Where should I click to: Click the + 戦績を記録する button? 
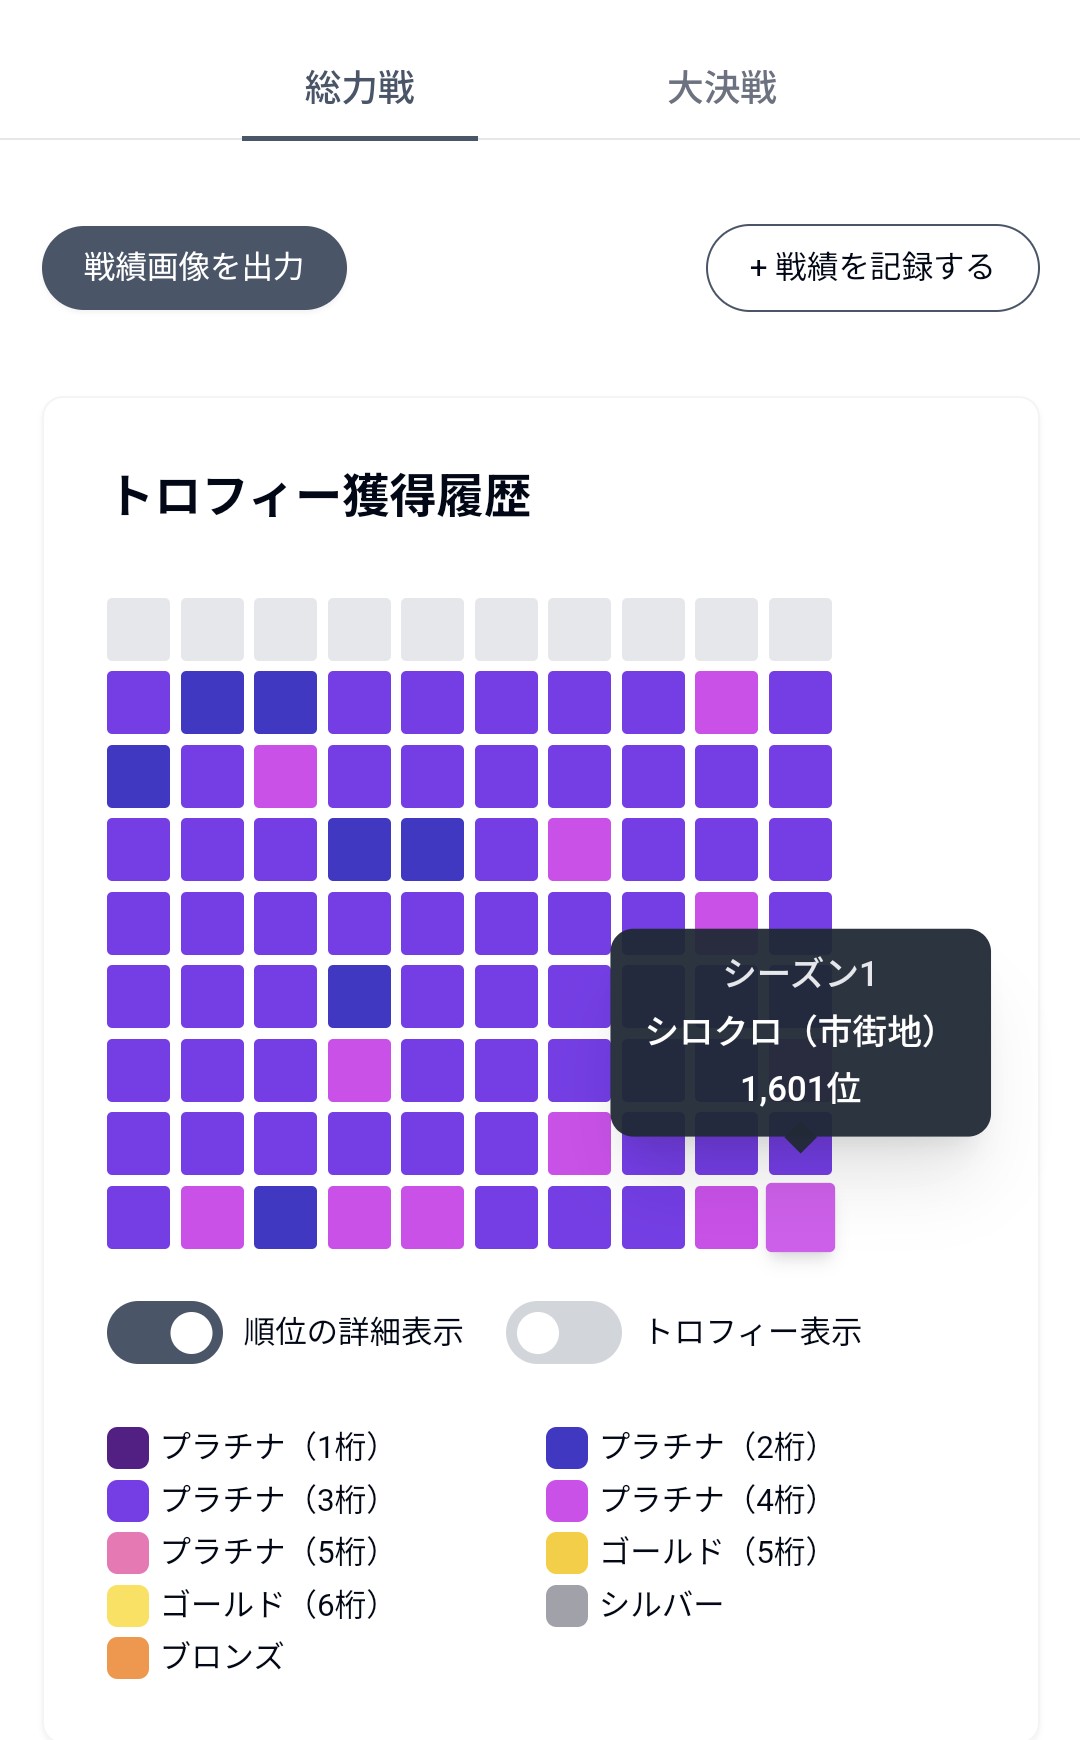point(872,268)
